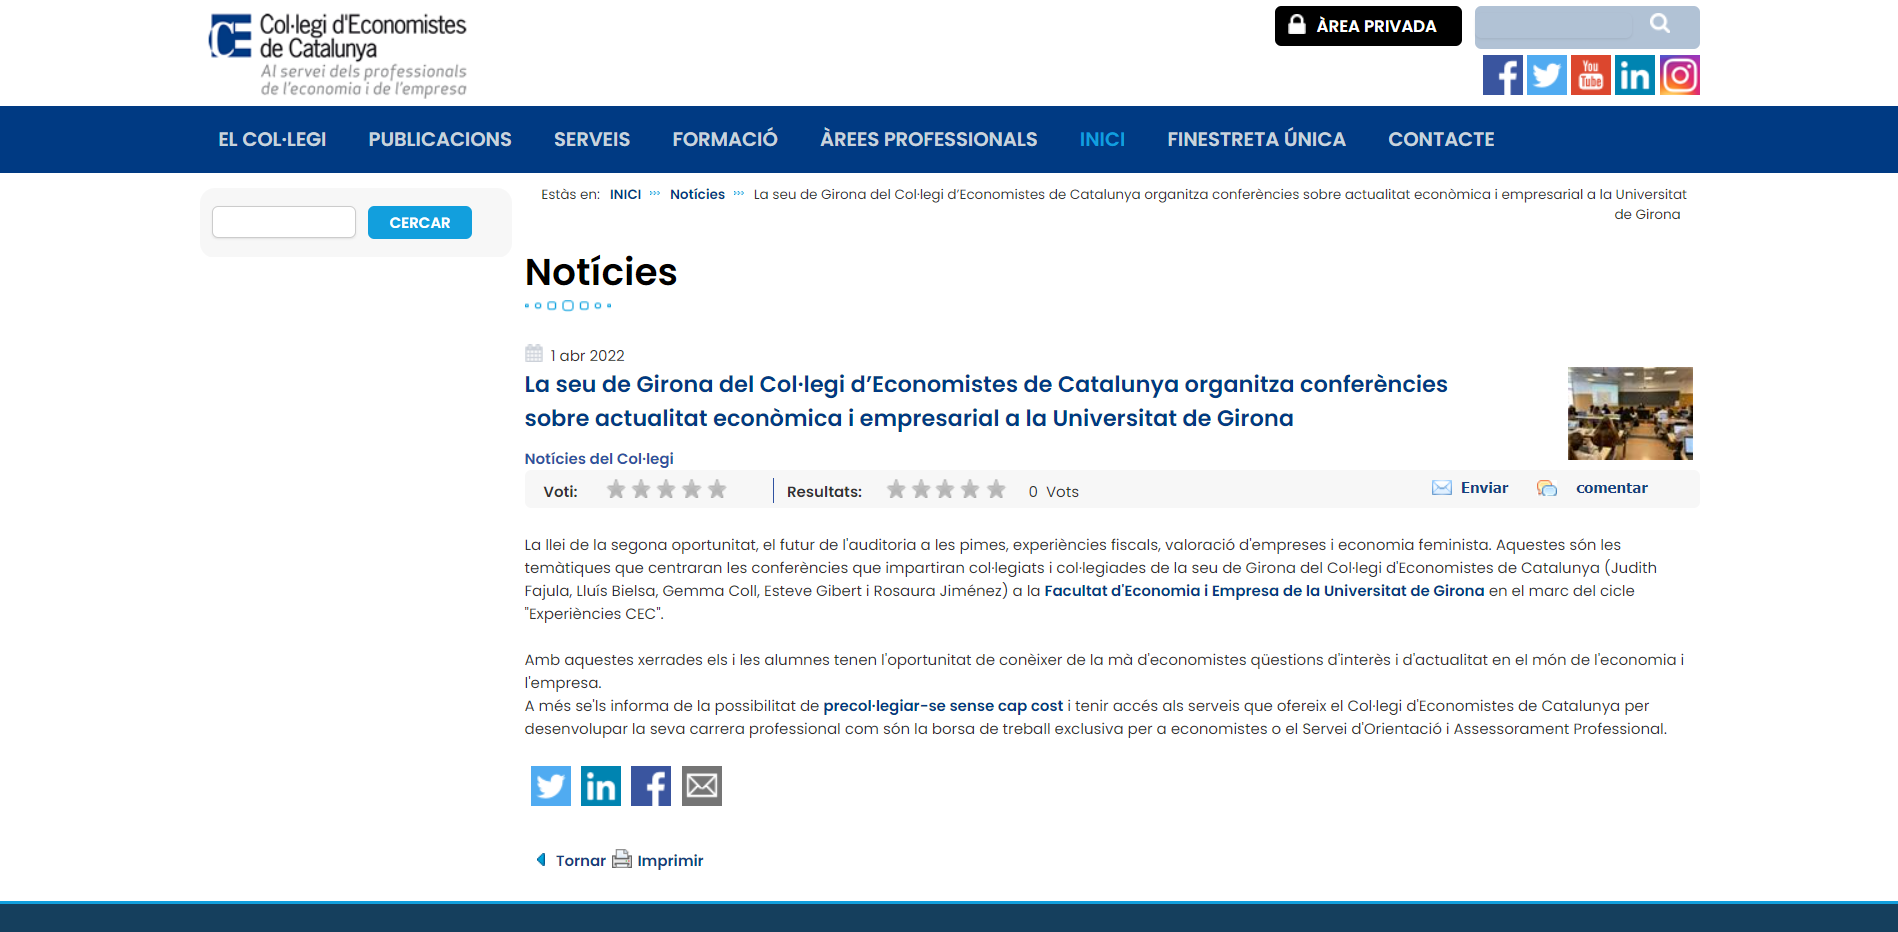Open the header Twitter profile icon
The image size is (1898, 932).
point(1546,75)
